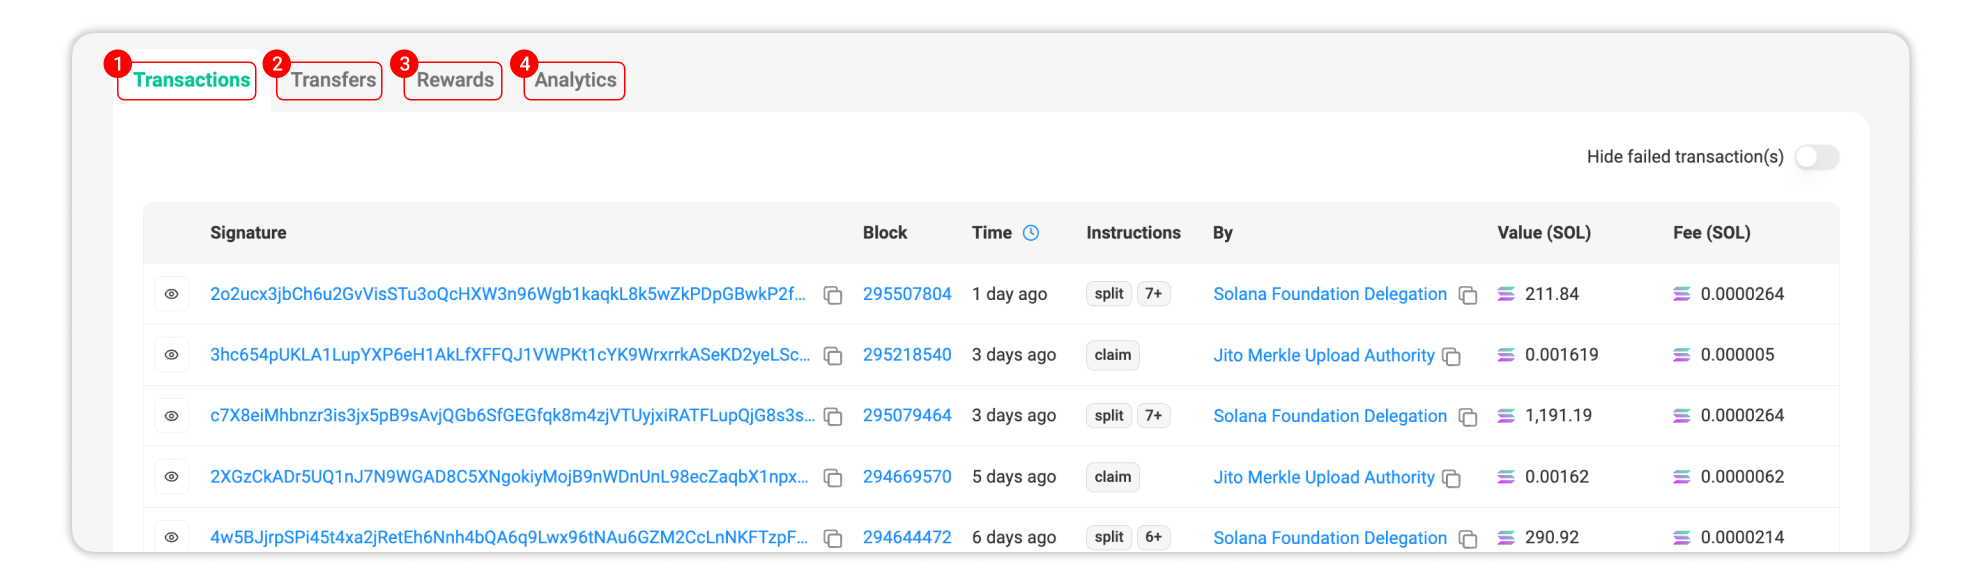Select the value 0.001619

pos(1562,355)
